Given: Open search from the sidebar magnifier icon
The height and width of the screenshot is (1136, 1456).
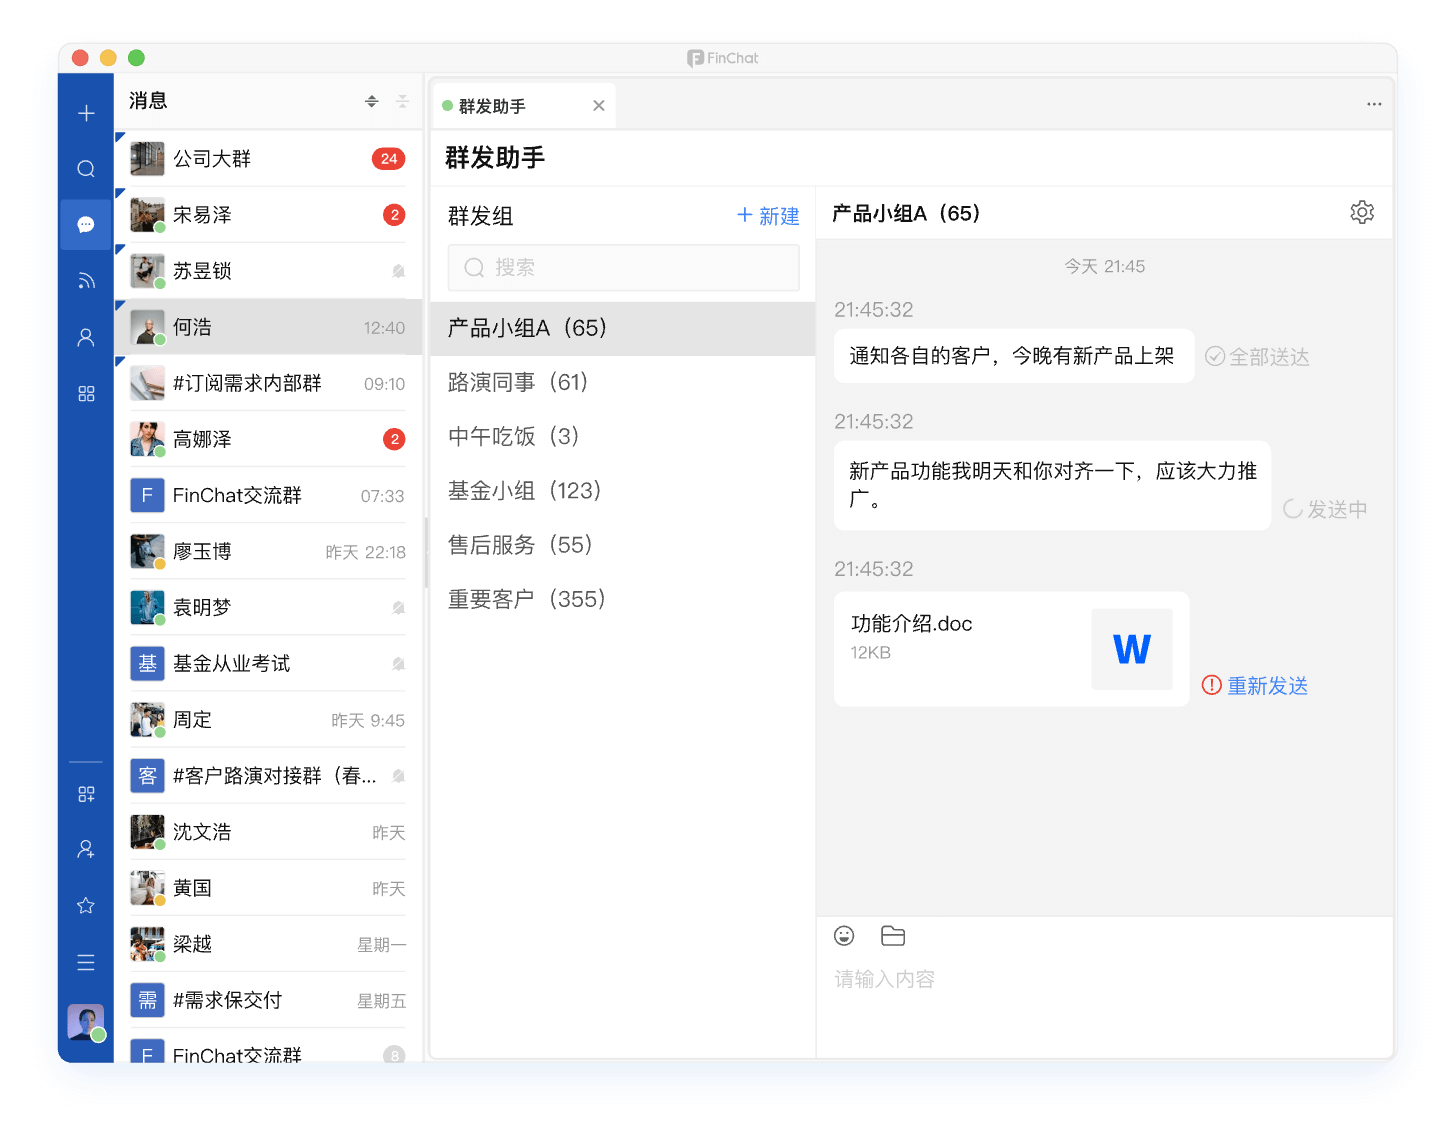Looking at the screenshot, I should pos(86,169).
